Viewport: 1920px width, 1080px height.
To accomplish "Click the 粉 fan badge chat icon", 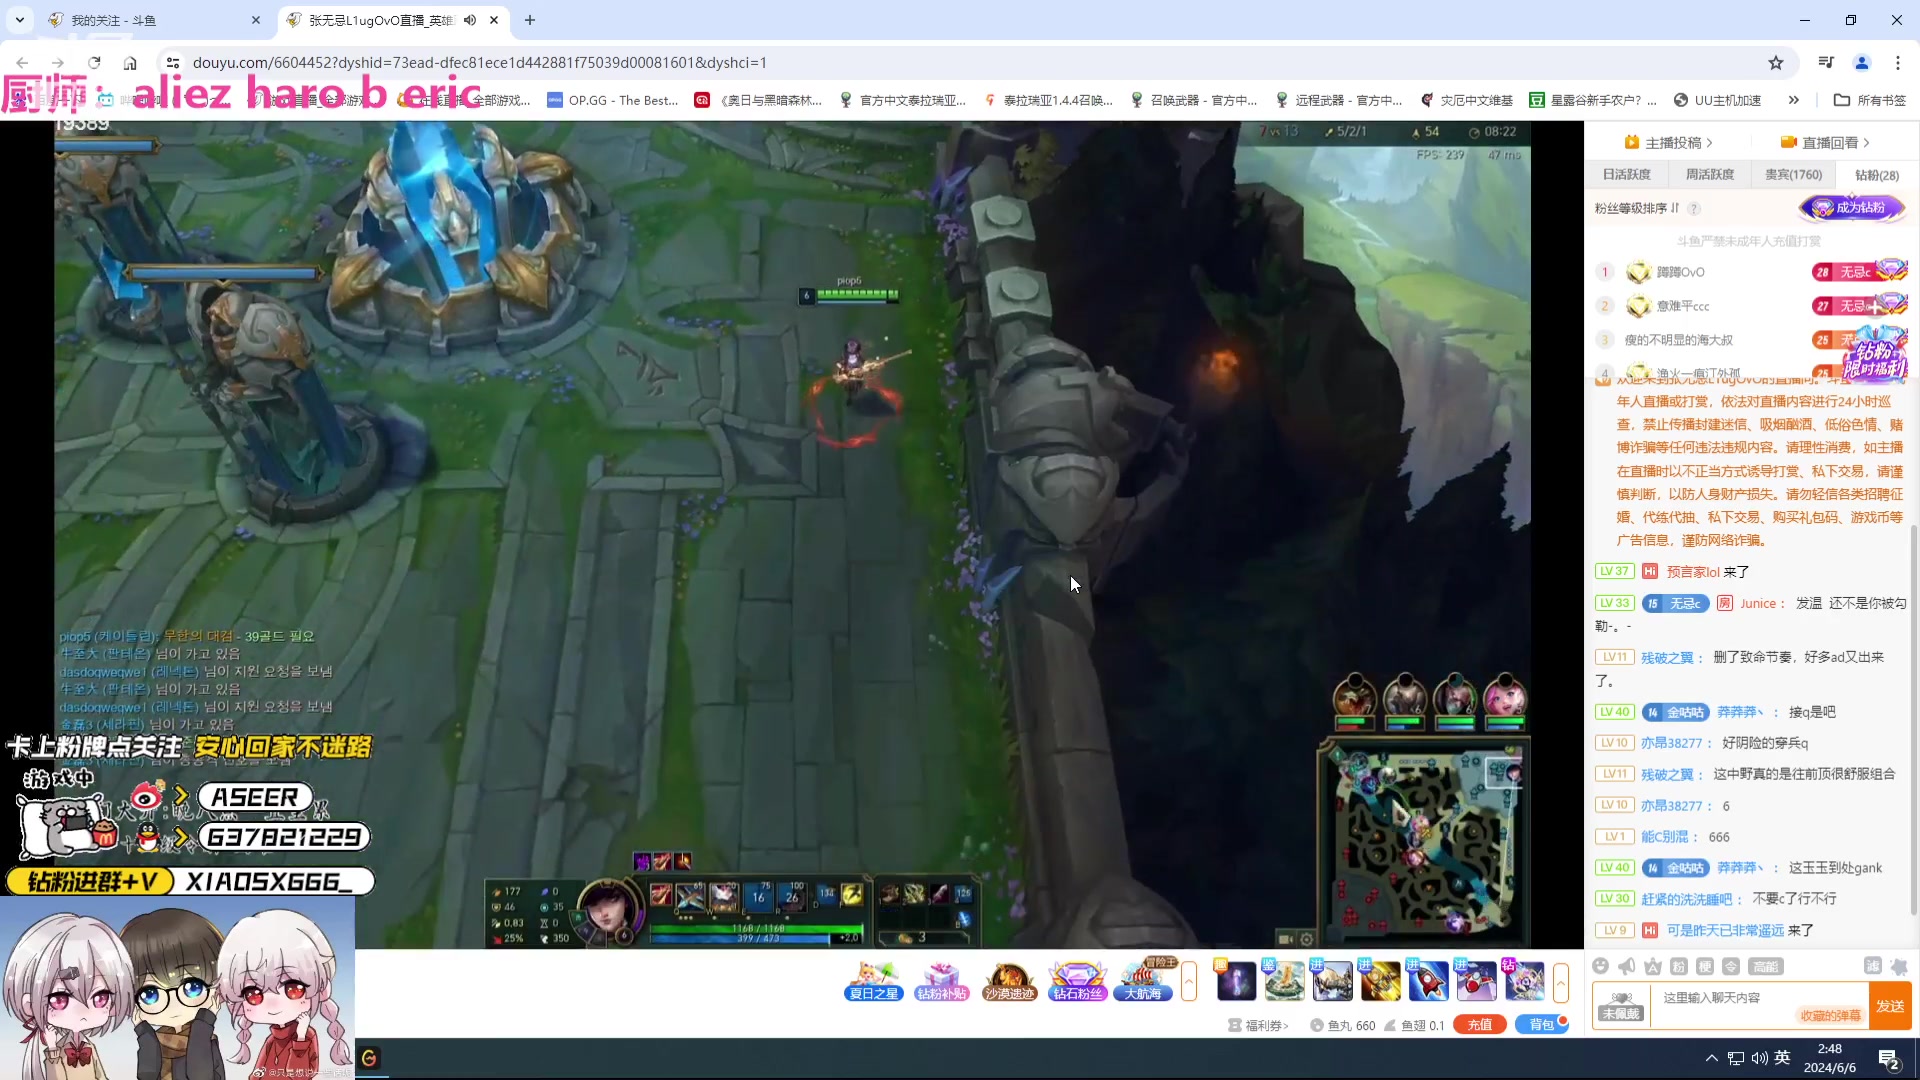I will [1679, 966].
